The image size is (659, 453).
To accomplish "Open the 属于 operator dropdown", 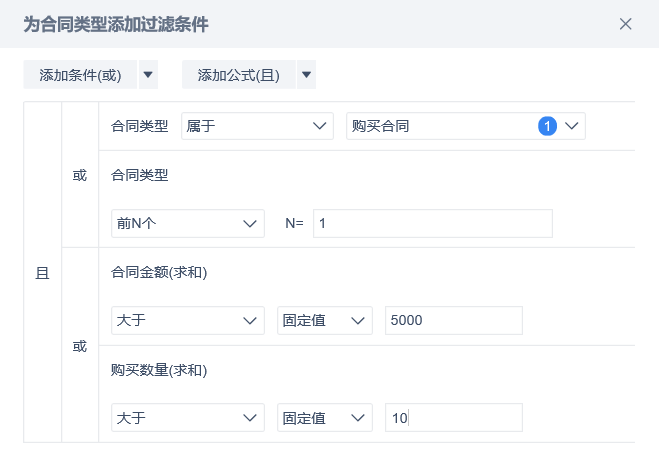I will pos(257,126).
